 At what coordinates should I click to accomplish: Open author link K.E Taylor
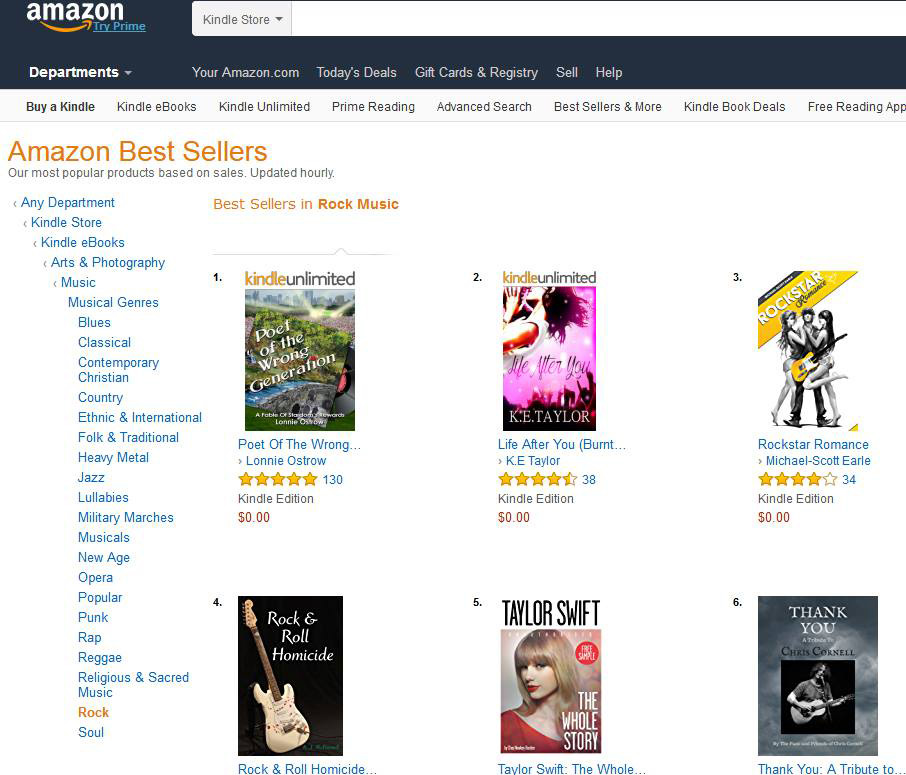(x=533, y=461)
